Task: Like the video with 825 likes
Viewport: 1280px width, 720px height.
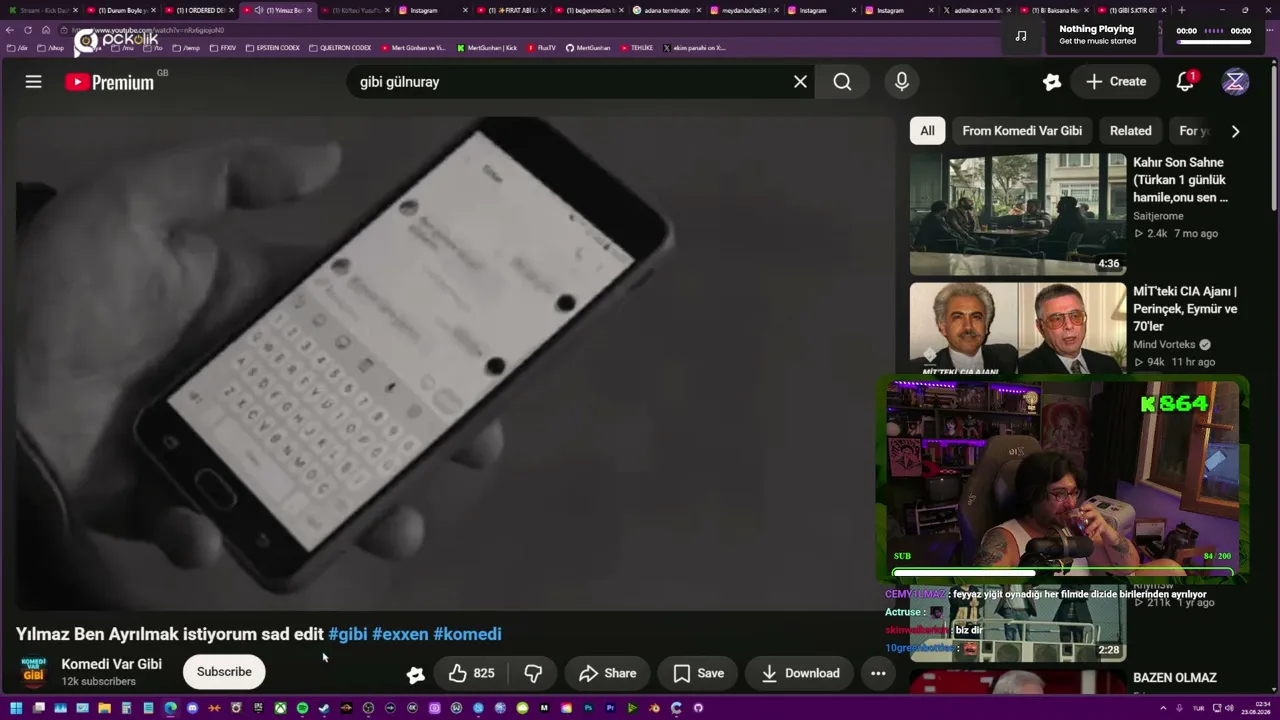Action: [x=471, y=674]
